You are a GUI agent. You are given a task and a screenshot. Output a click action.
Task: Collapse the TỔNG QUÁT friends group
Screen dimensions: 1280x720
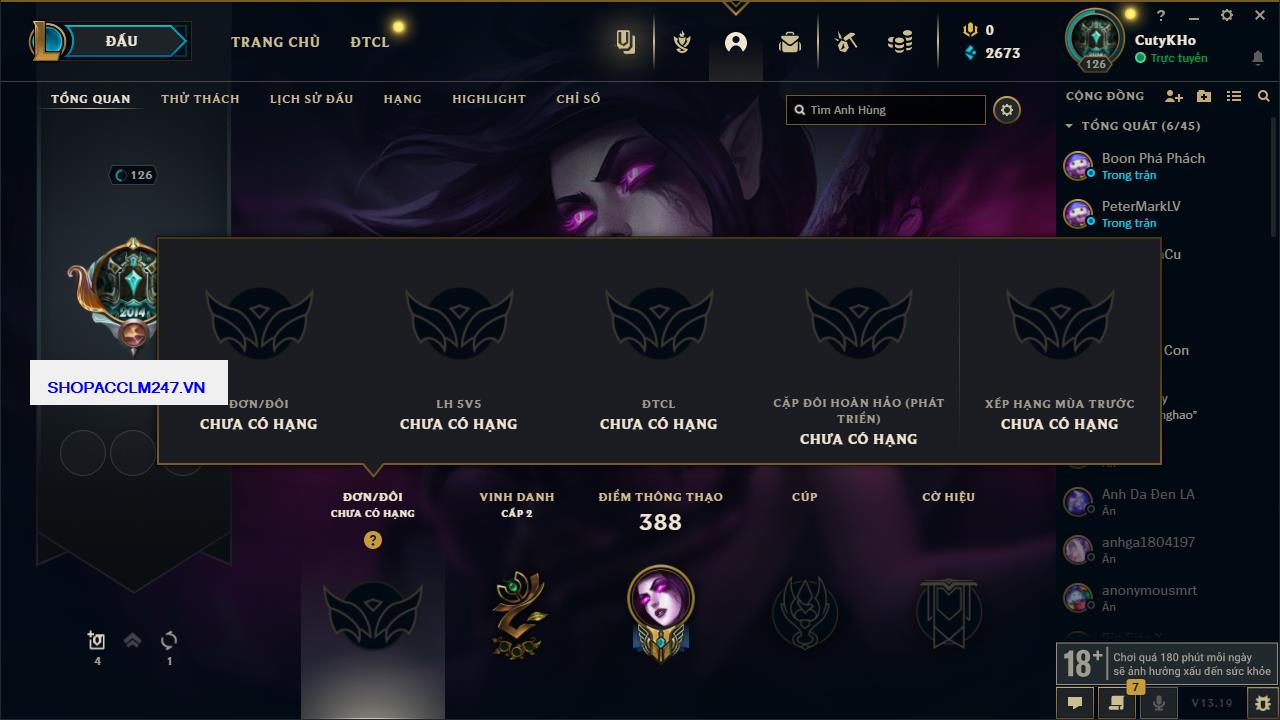(1069, 126)
